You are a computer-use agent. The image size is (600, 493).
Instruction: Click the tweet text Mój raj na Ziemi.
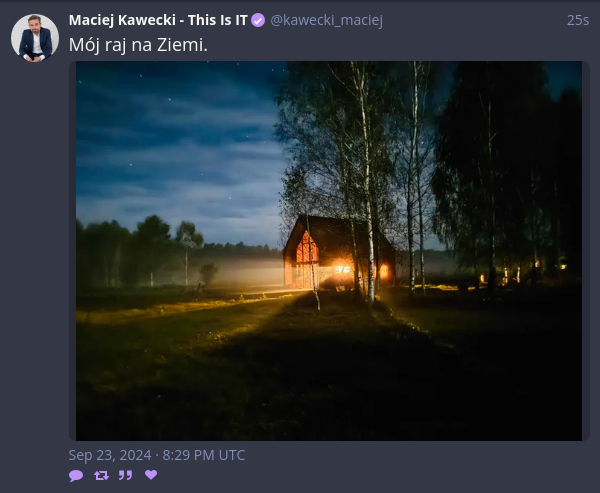point(138,45)
